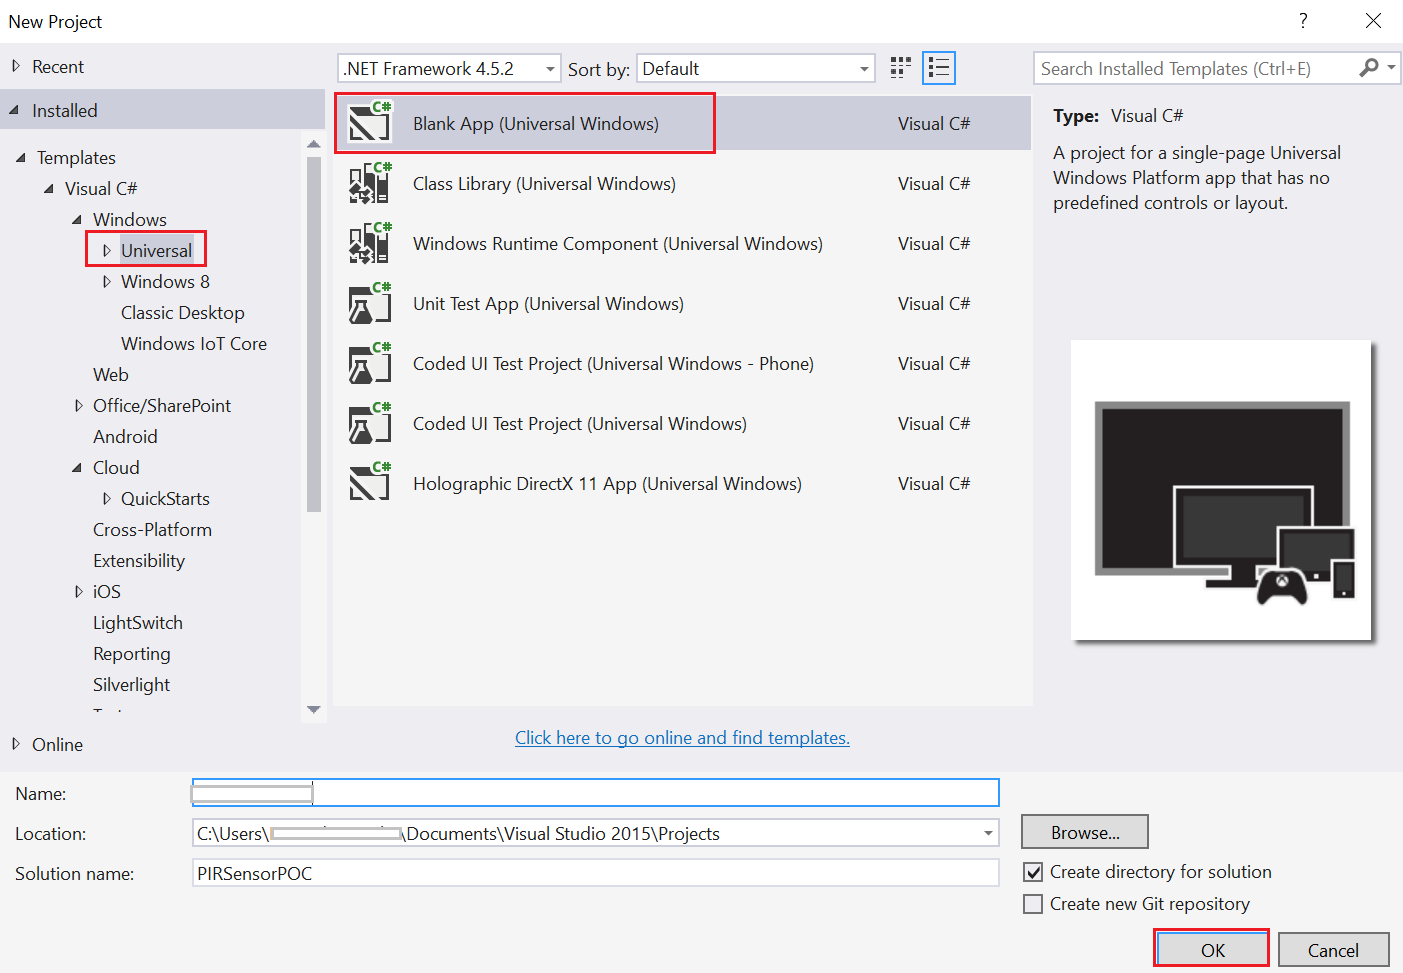Select Universal under Windows
The height and width of the screenshot is (973, 1403).
tap(156, 250)
